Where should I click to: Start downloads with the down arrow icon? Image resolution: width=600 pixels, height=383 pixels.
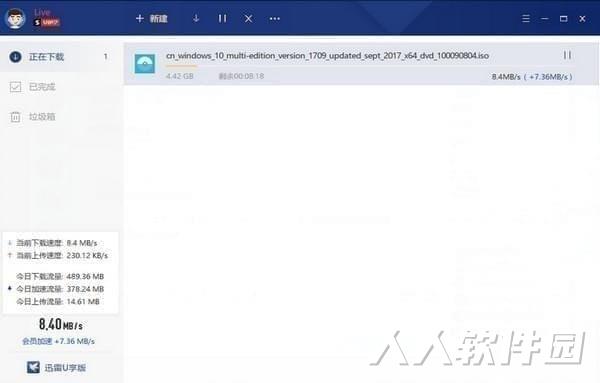coord(196,18)
